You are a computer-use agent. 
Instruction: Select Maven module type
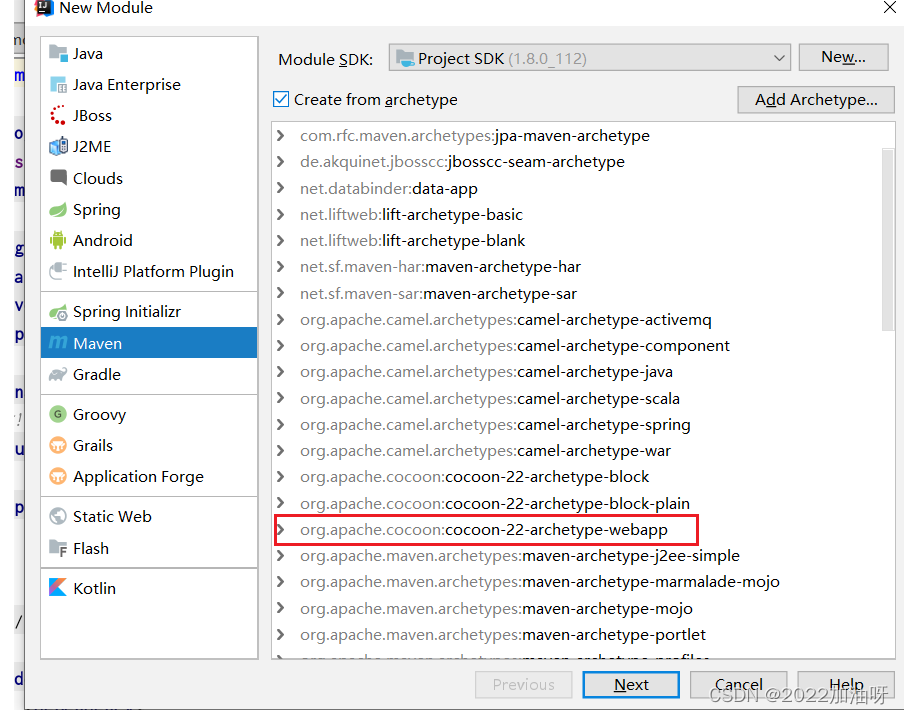pos(149,343)
